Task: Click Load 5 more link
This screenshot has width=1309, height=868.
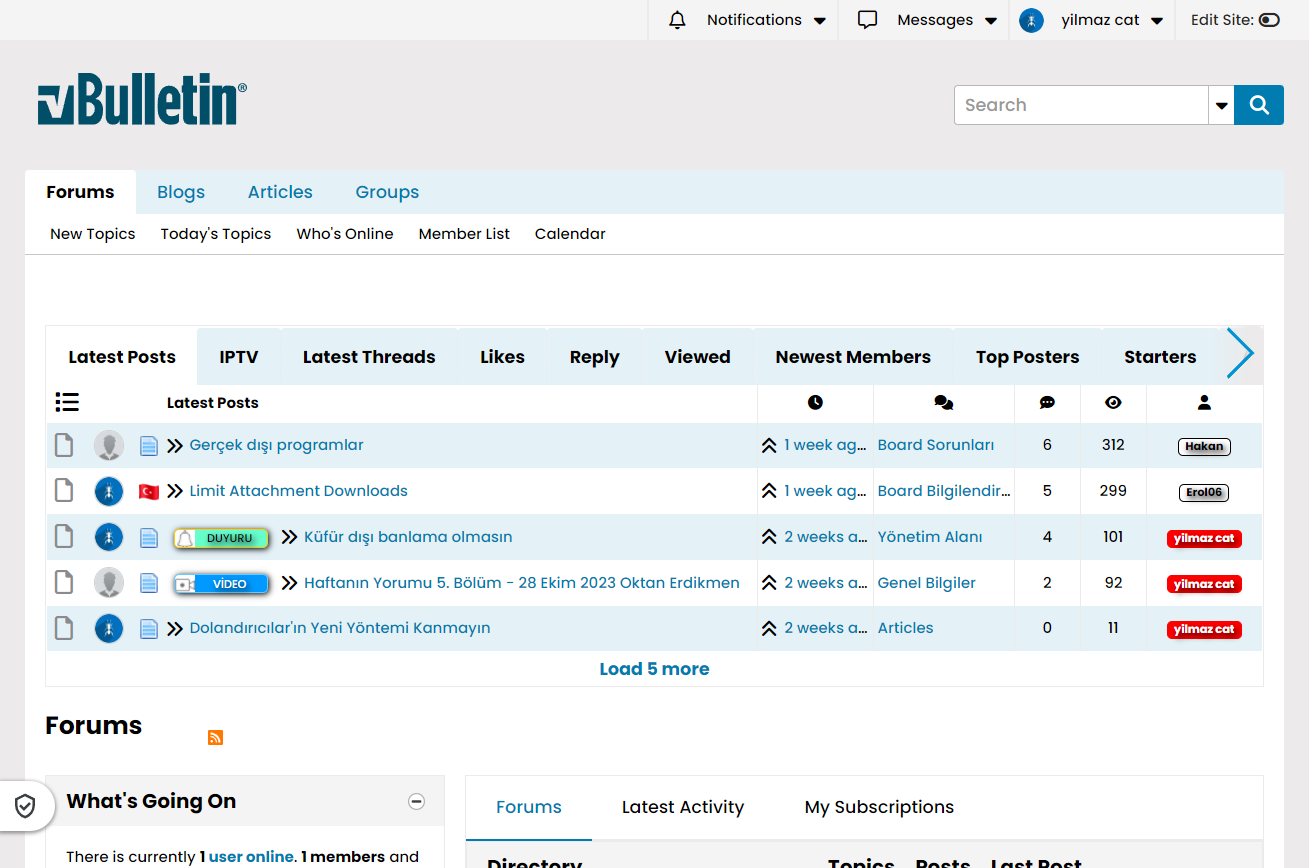Action: pos(654,669)
